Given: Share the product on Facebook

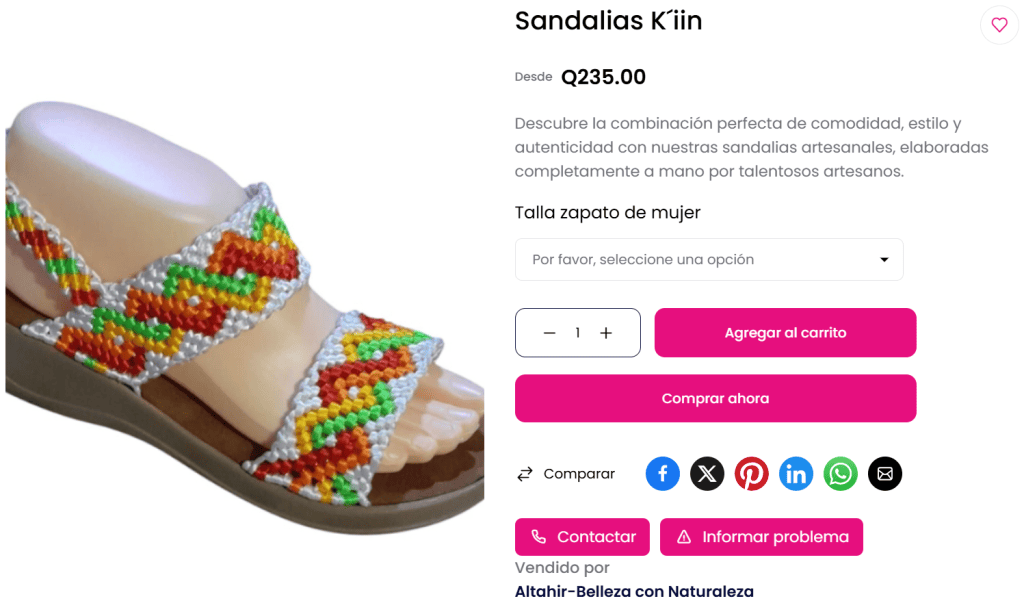Looking at the screenshot, I should coord(662,473).
